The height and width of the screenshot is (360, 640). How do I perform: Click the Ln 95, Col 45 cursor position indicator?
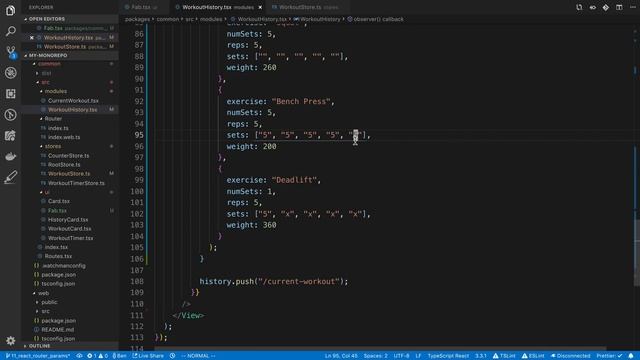point(341,356)
